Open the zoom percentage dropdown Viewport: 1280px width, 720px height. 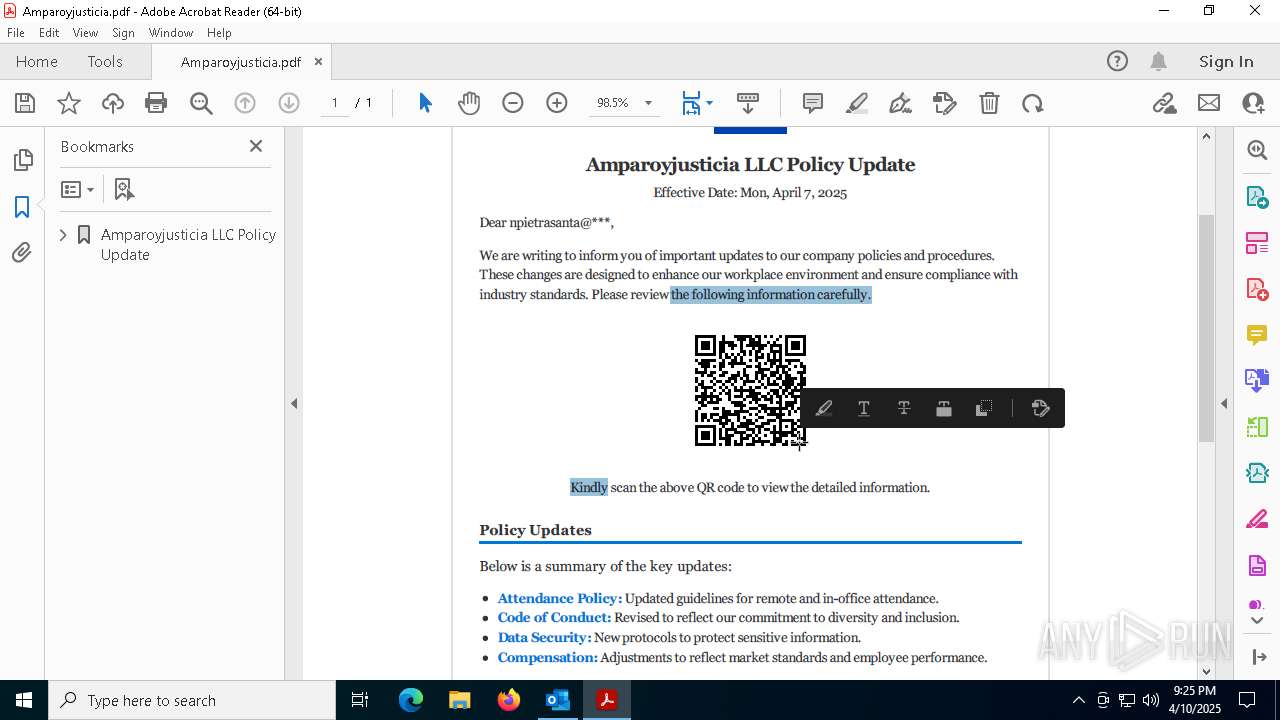pos(648,103)
